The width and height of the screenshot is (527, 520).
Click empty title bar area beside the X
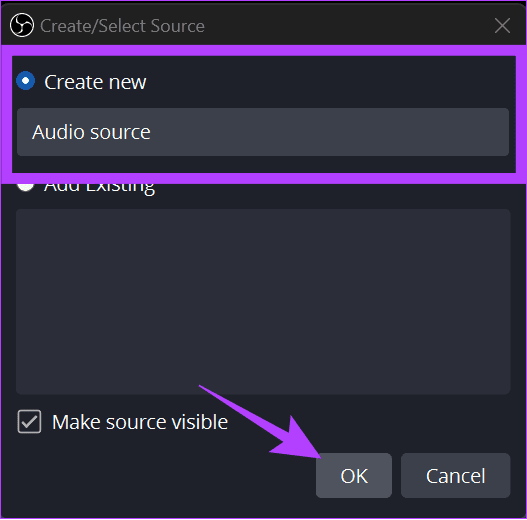(x=350, y=26)
